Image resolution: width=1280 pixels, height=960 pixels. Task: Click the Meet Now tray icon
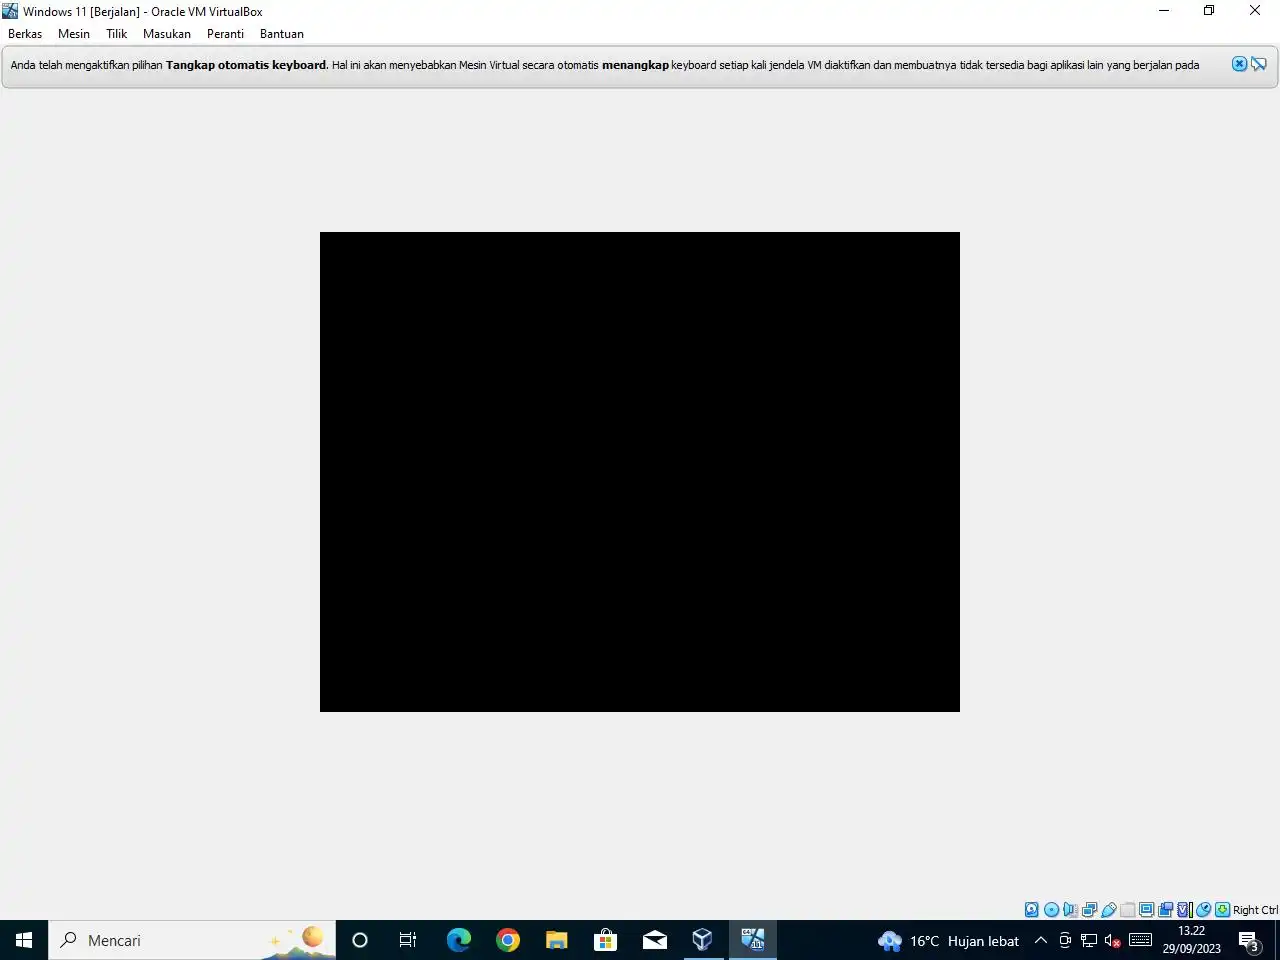point(1065,940)
